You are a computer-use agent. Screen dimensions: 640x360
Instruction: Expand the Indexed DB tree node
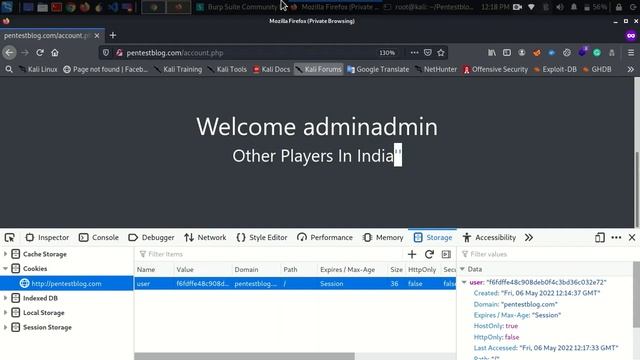coord(5,298)
